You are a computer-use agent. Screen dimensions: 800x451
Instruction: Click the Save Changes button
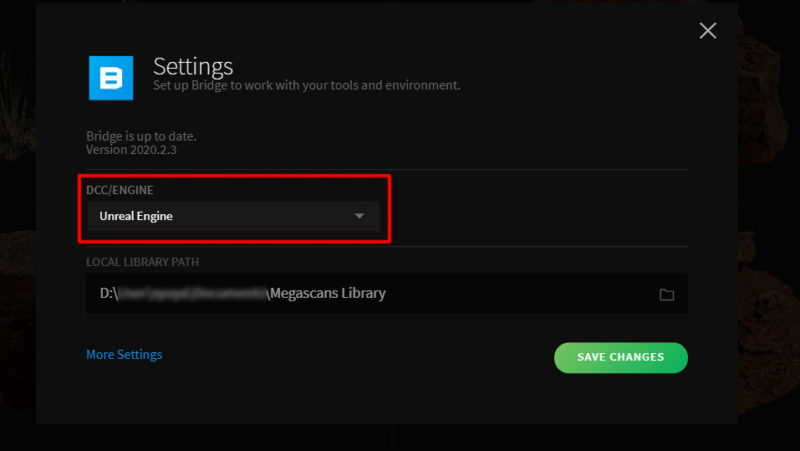tap(620, 357)
